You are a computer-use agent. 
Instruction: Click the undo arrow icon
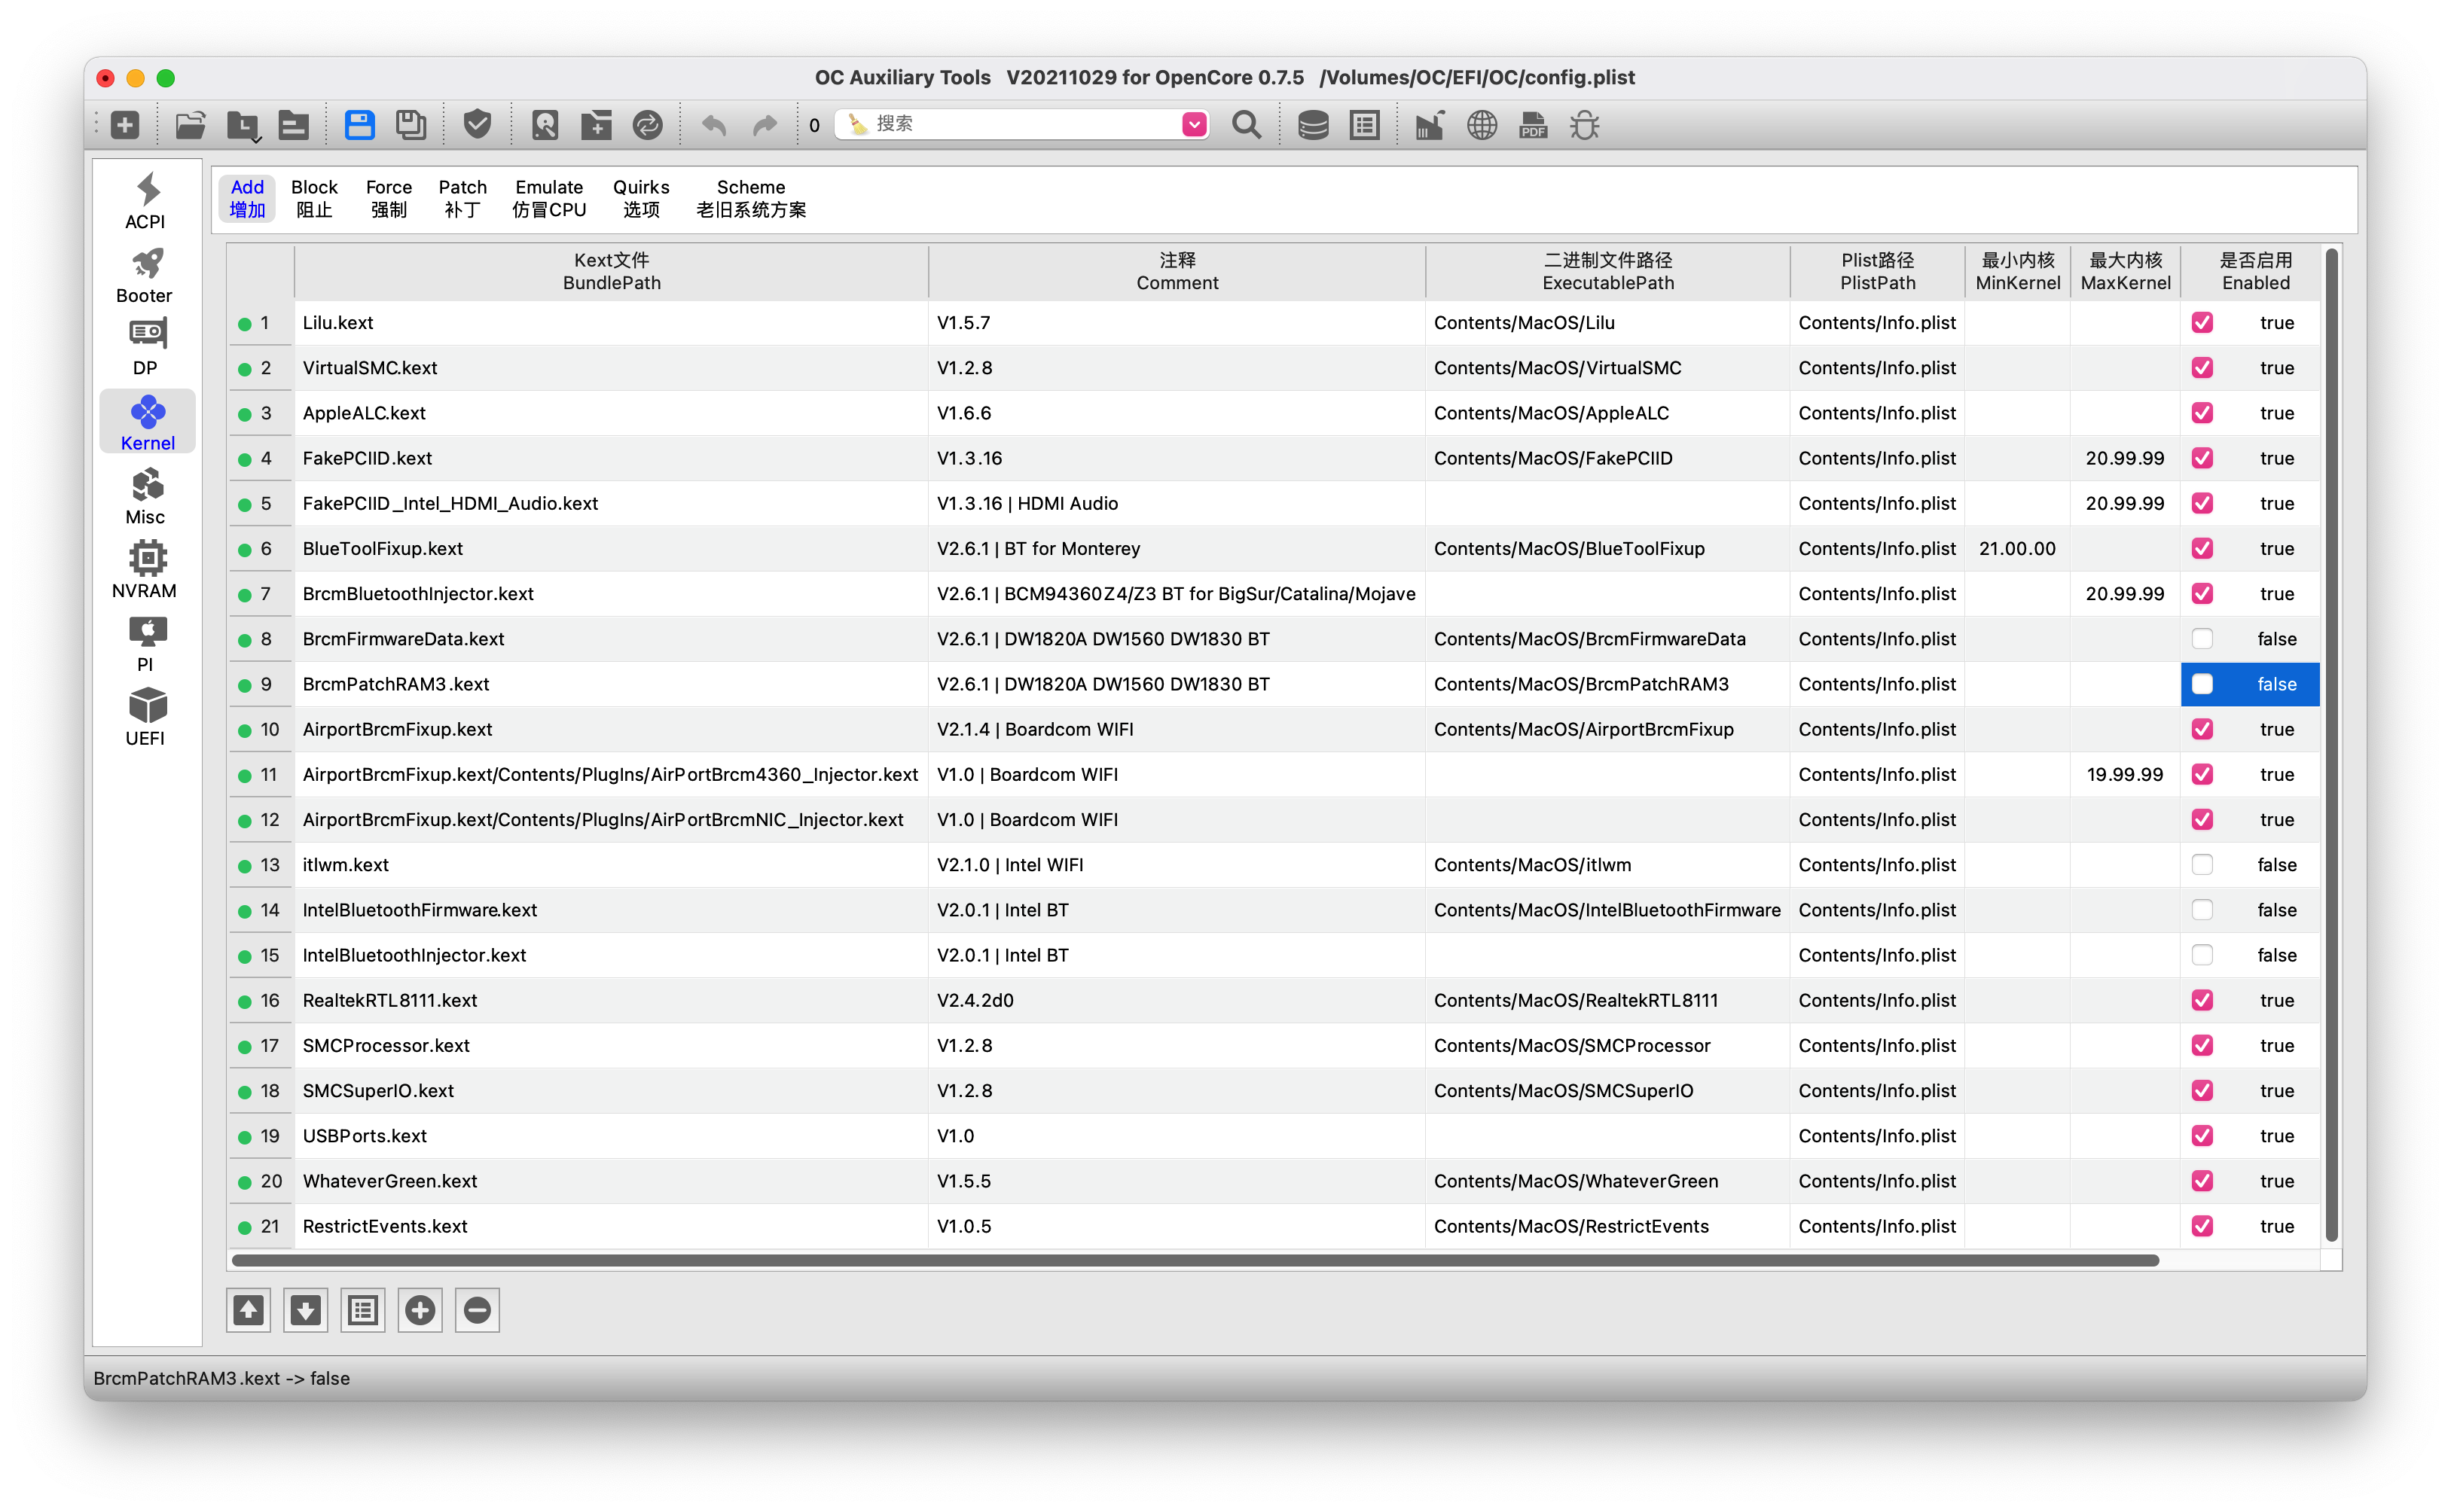point(714,125)
